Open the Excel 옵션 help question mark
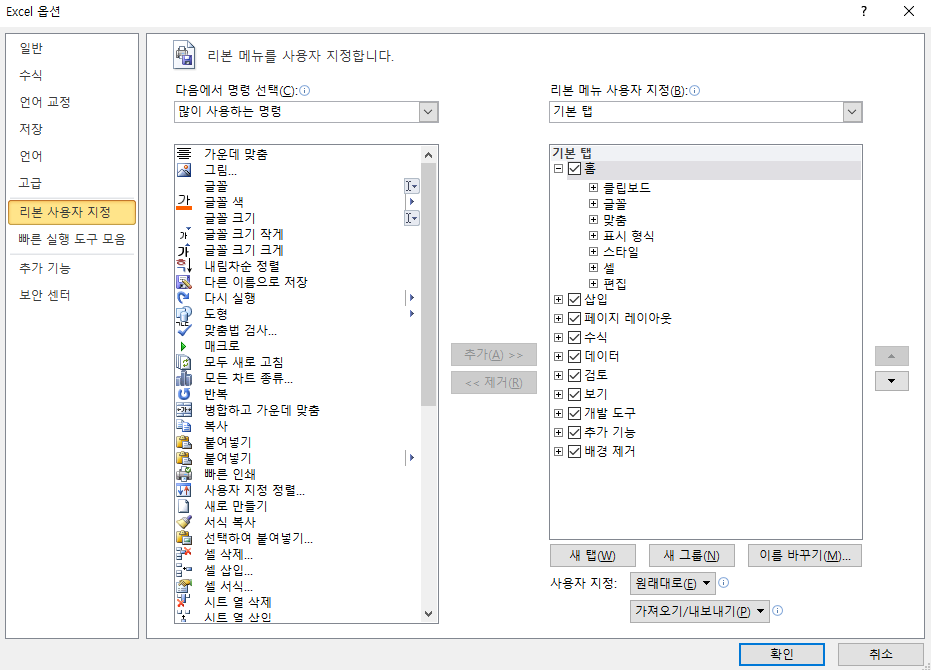 864,11
